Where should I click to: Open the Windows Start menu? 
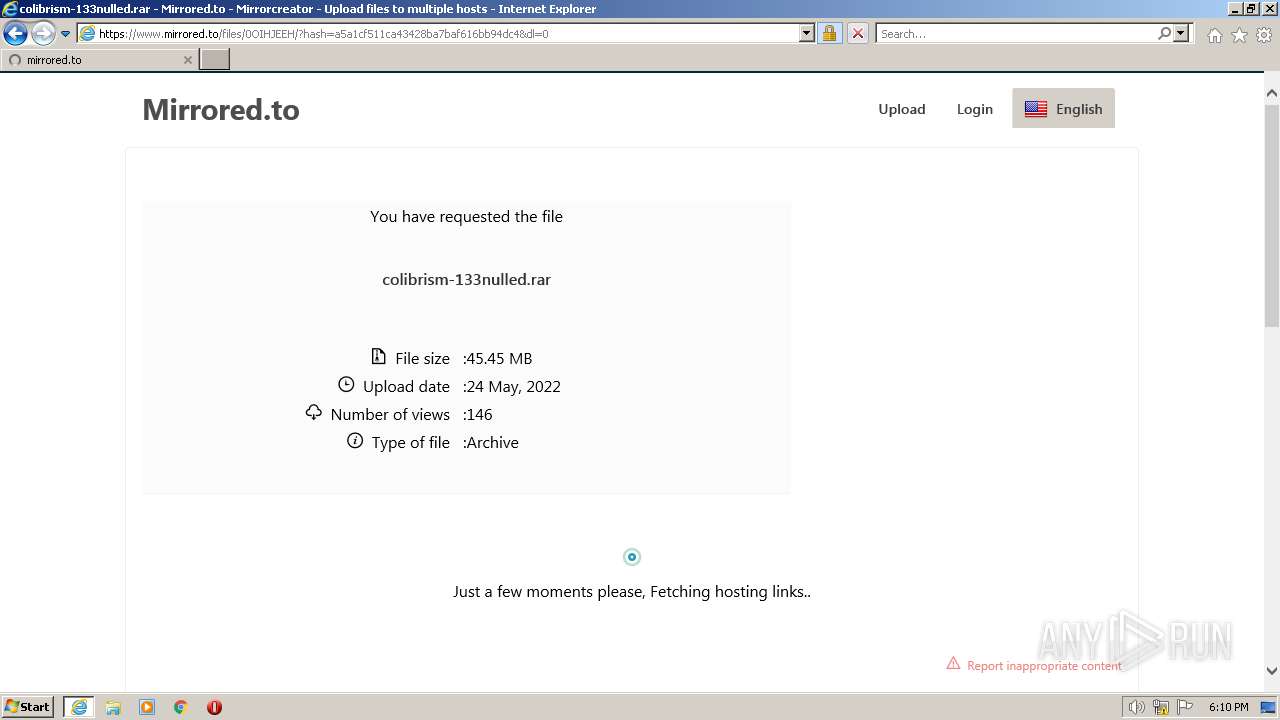(28, 707)
